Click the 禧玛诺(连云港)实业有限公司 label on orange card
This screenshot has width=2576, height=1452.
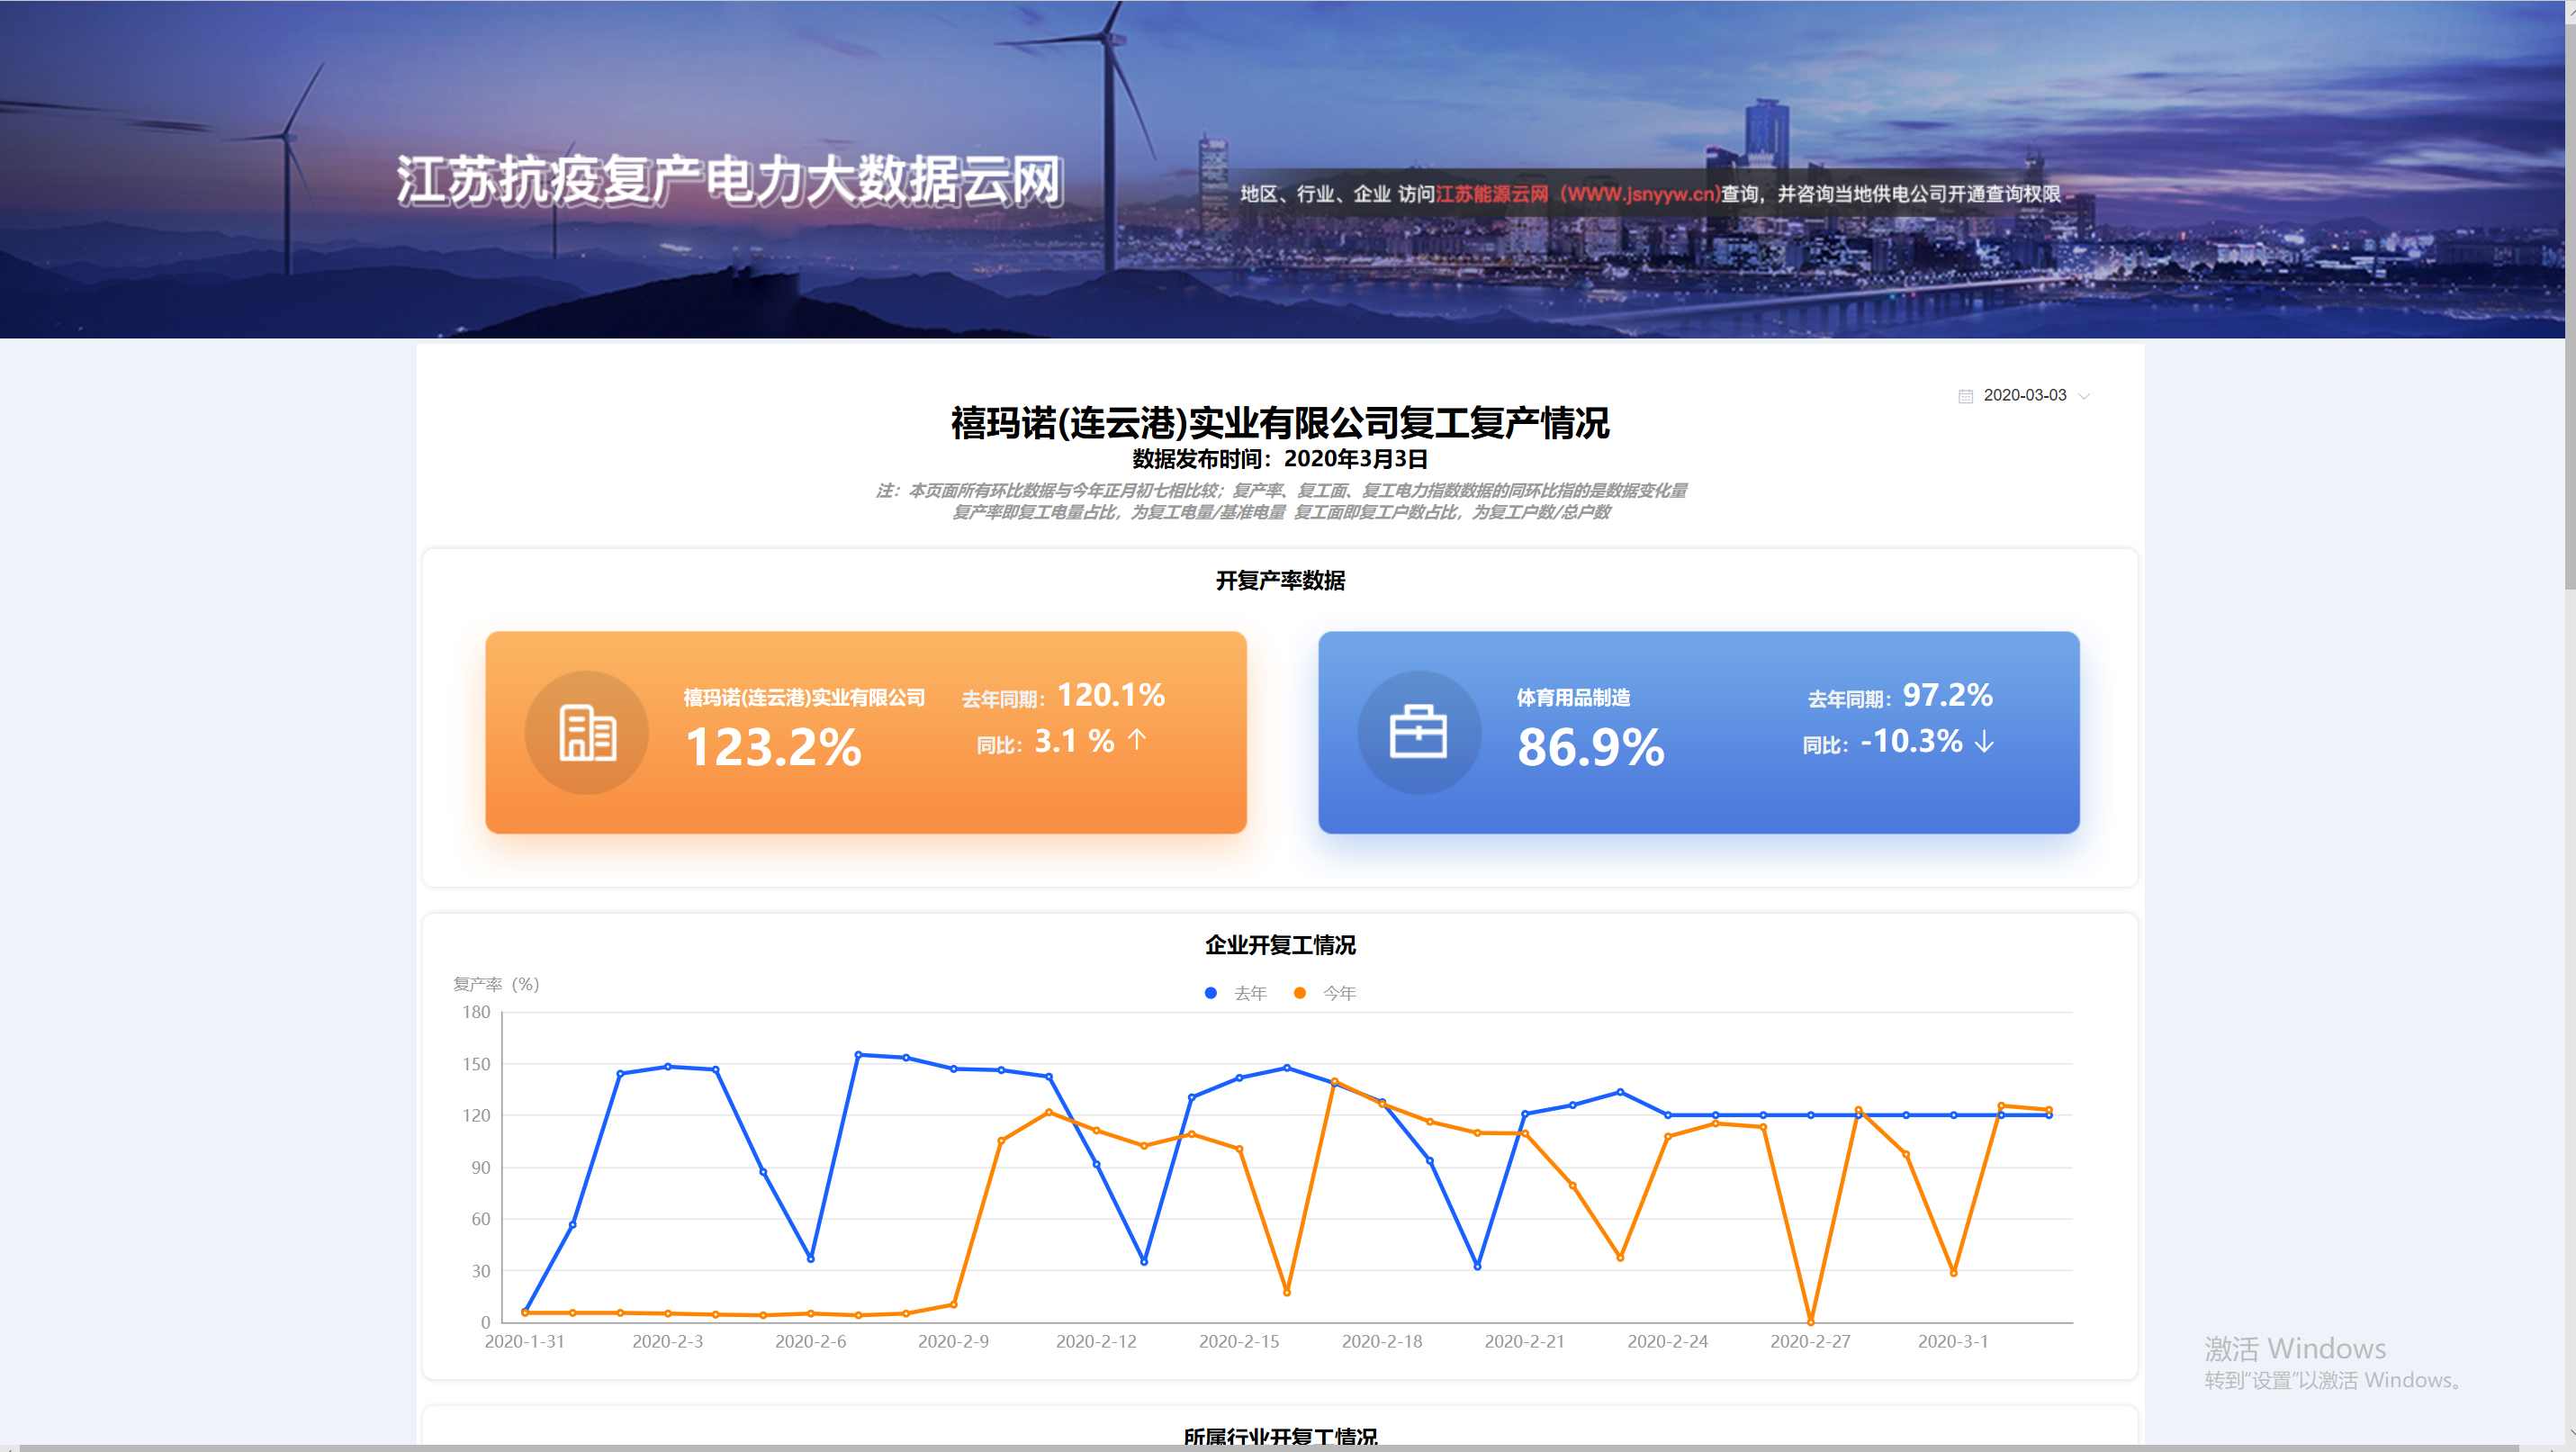coord(805,697)
